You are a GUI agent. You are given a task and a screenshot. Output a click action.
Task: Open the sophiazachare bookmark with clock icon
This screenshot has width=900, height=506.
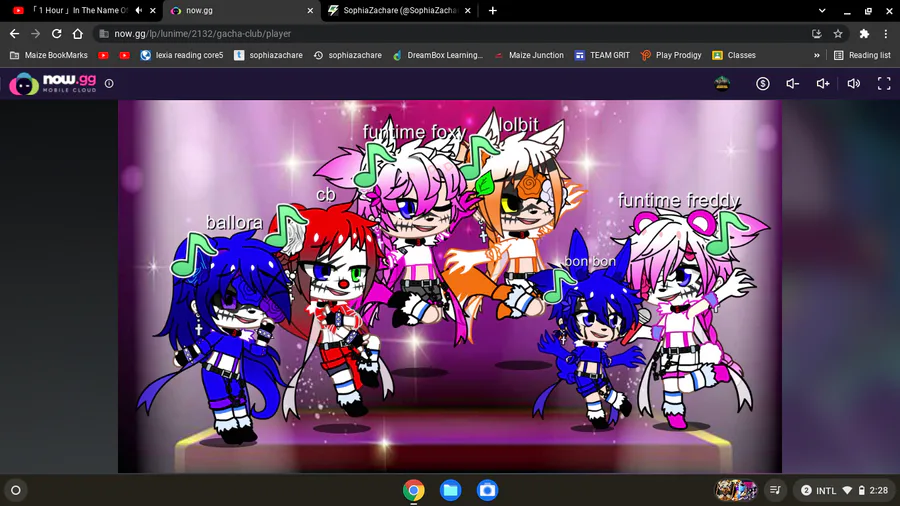[347, 55]
